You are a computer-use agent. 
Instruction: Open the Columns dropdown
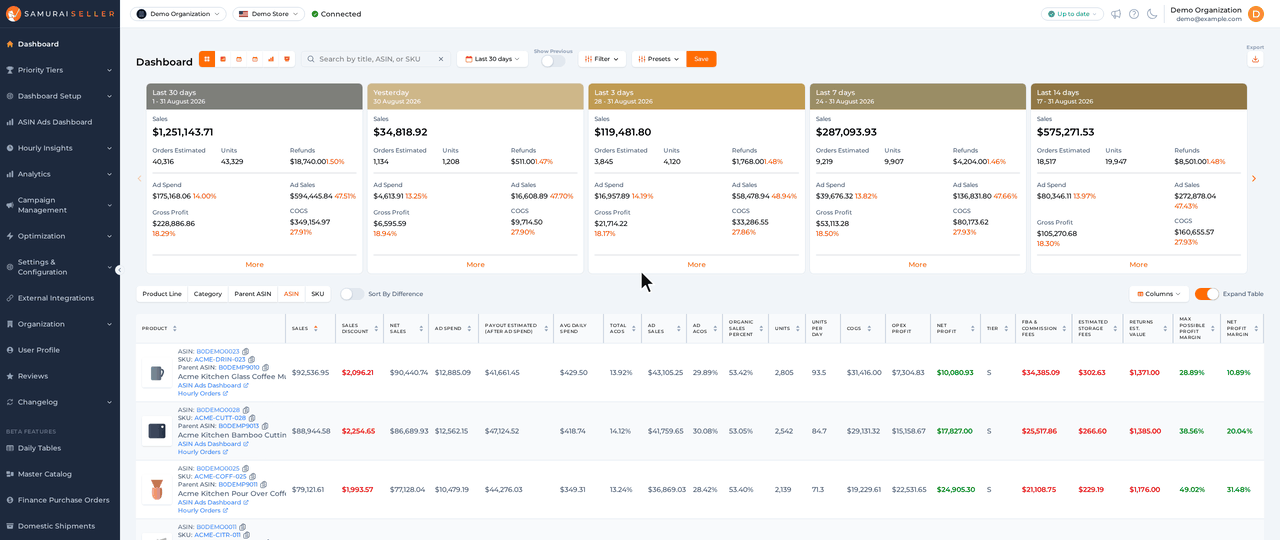tap(1159, 294)
